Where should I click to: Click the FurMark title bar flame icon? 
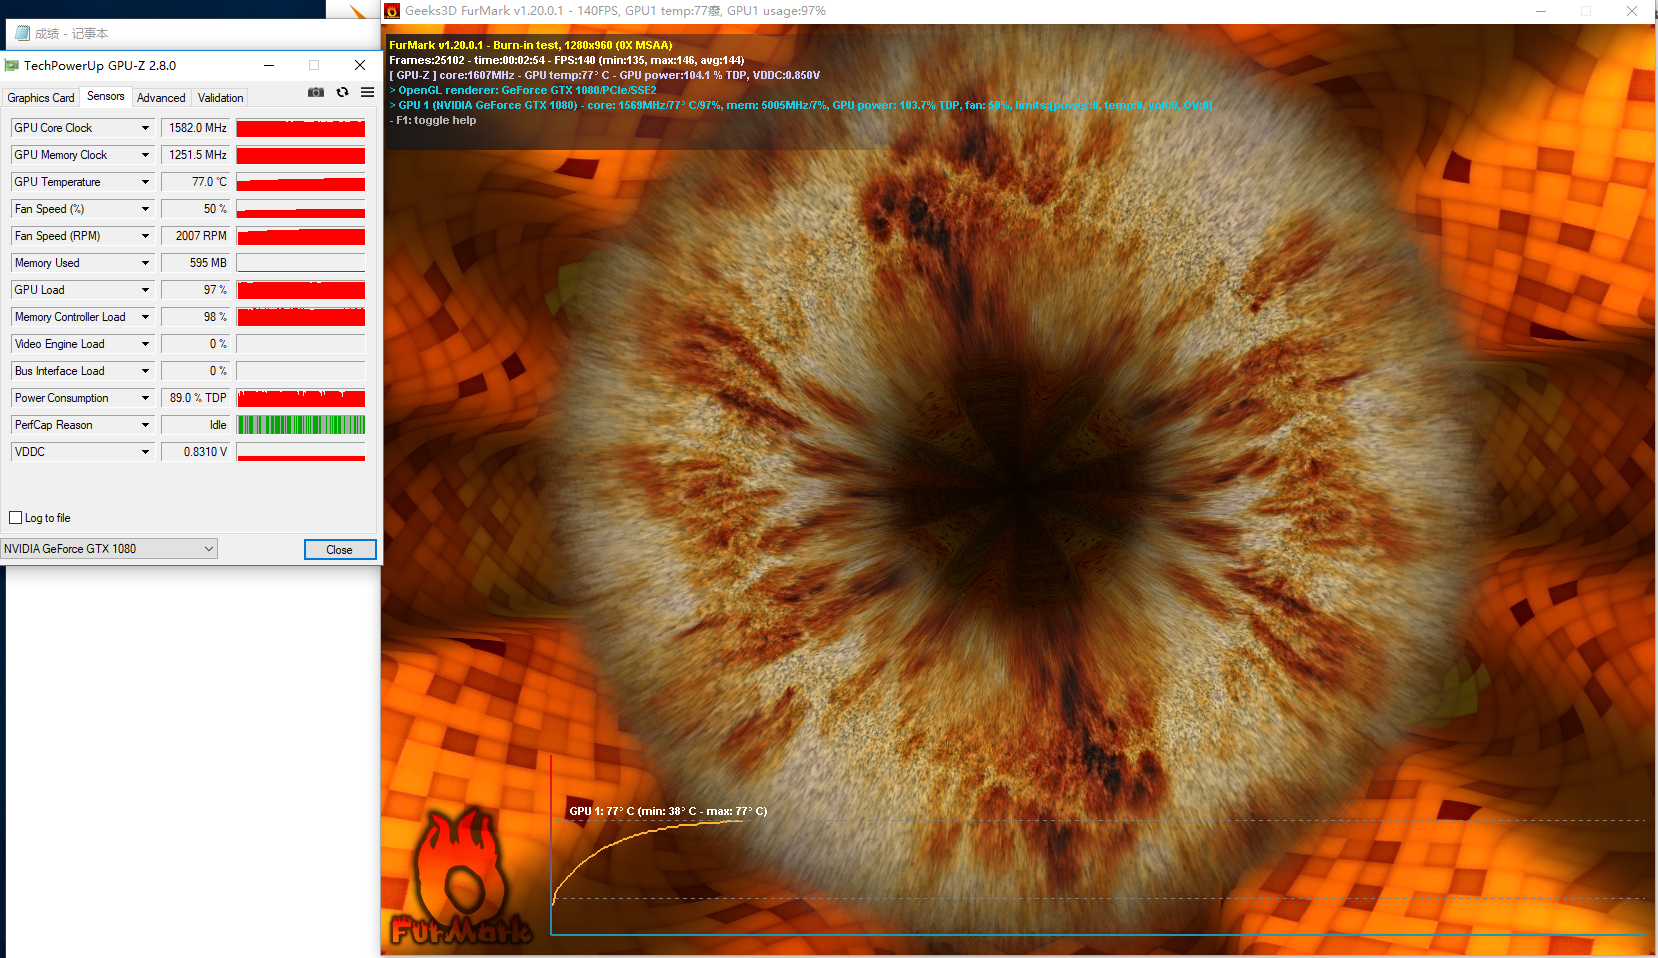pos(392,11)
